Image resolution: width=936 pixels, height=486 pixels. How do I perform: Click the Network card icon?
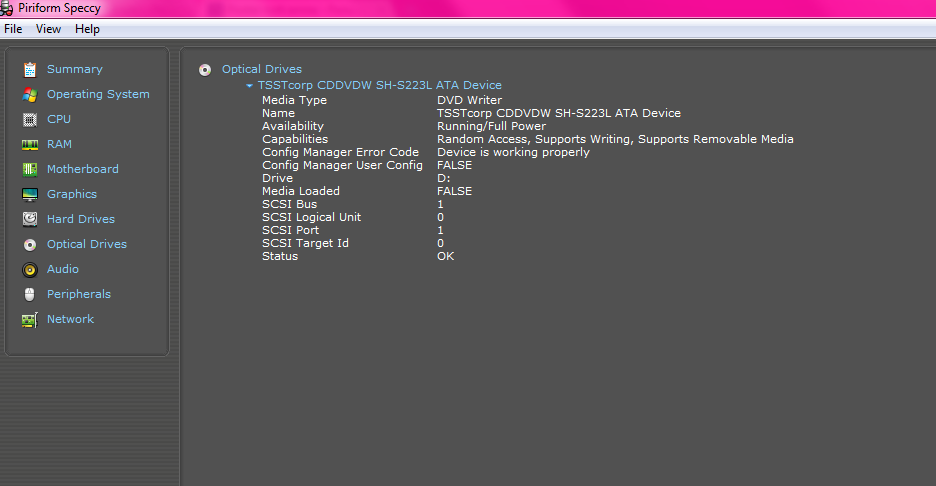click(x=30, y=320)
